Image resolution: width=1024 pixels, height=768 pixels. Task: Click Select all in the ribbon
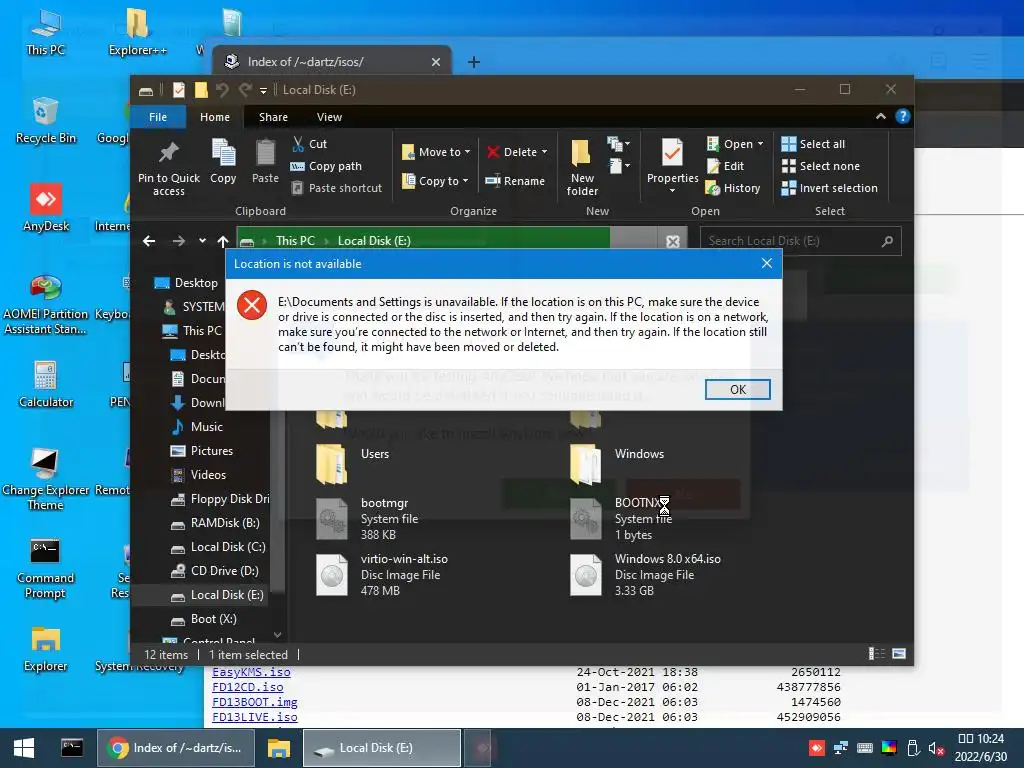(x=813, y=144)
